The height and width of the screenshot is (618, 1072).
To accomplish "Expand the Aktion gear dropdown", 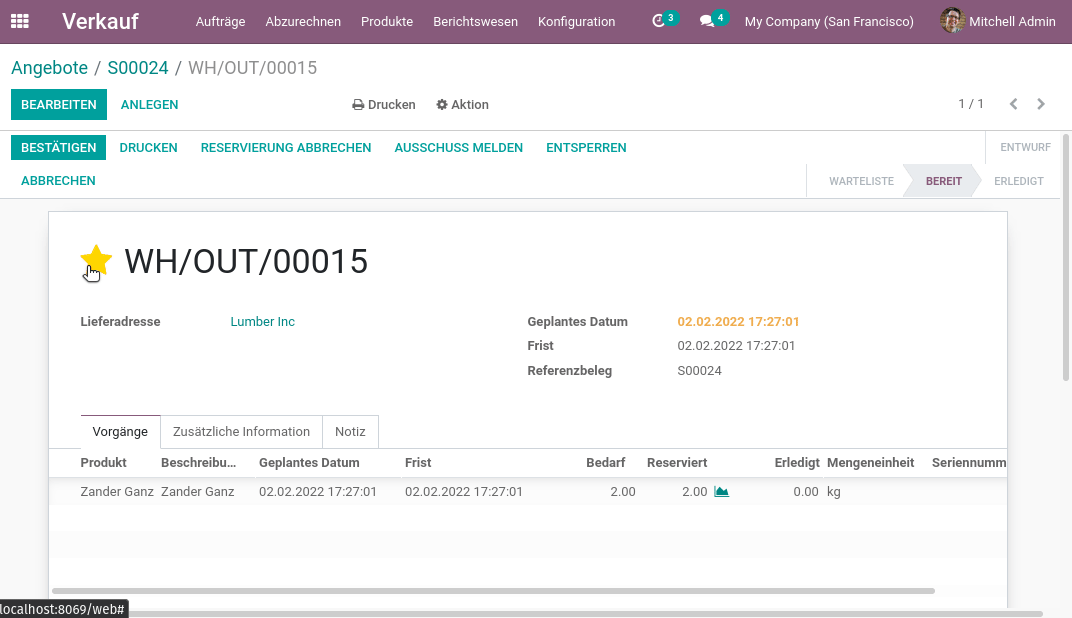I will click(x=462, y=105).
